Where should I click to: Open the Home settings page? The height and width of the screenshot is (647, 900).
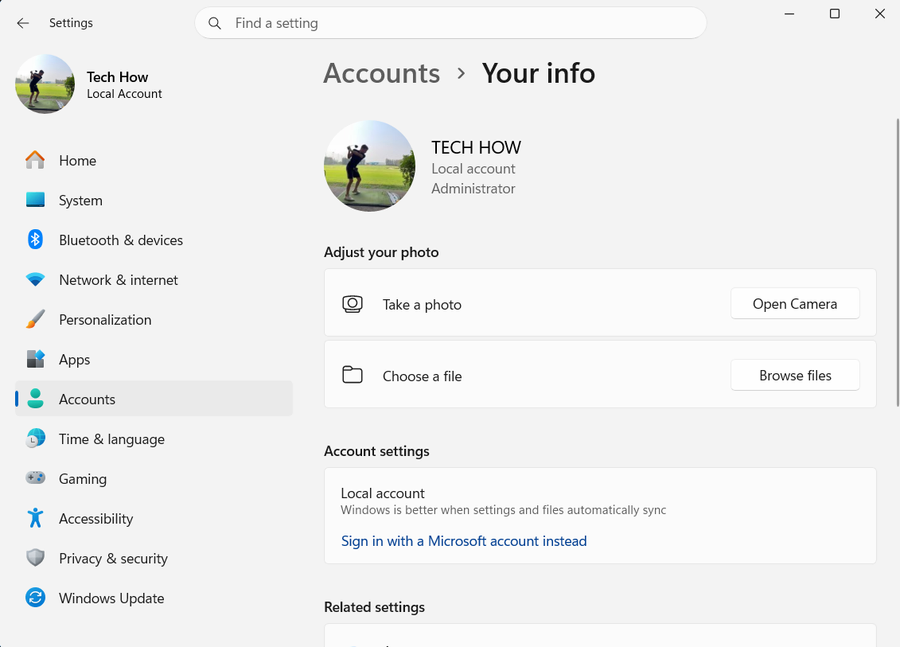point(154,160)
